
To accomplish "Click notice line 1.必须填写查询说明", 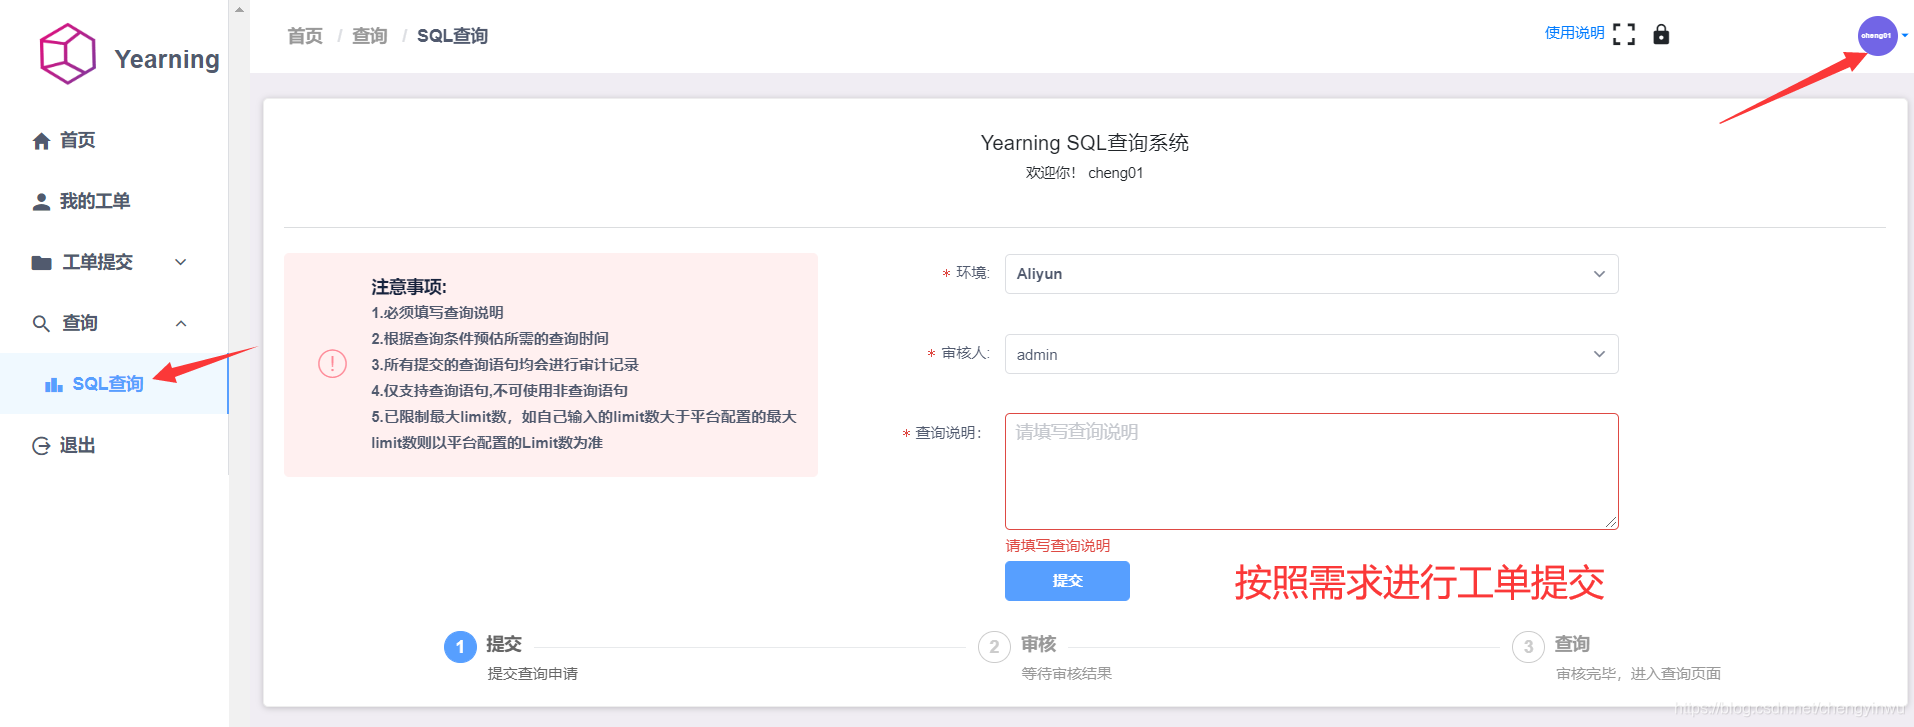I will (437, 313).
